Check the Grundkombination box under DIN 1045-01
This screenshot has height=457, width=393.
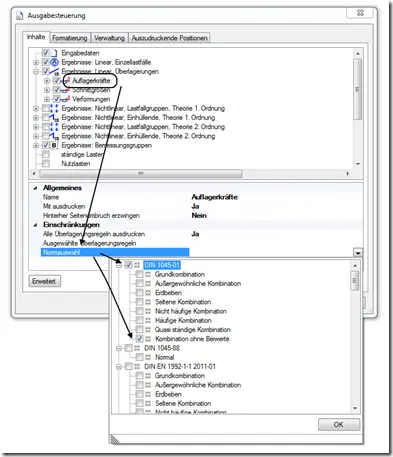[x=139, y=274]
